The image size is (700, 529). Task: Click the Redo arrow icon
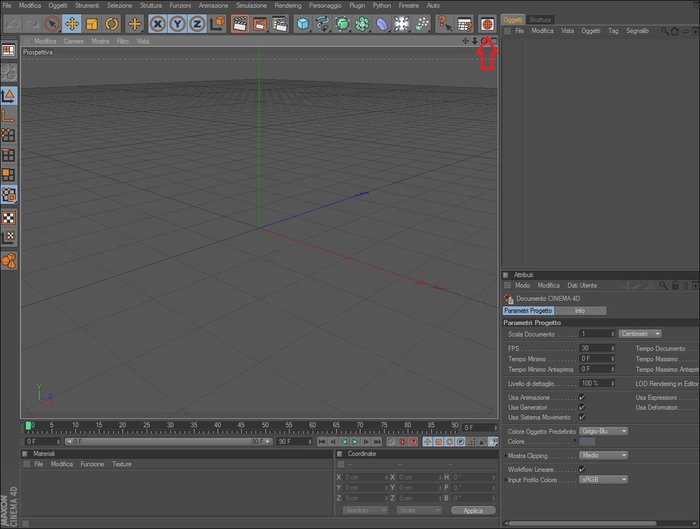coord(32,24)
